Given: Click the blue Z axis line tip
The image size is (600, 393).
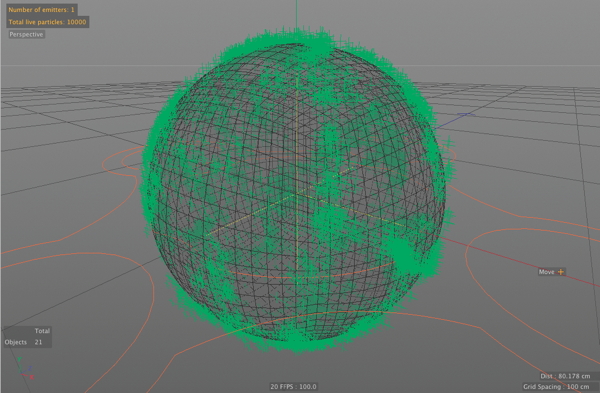Looking at the screenshot, I should point(466,114).
